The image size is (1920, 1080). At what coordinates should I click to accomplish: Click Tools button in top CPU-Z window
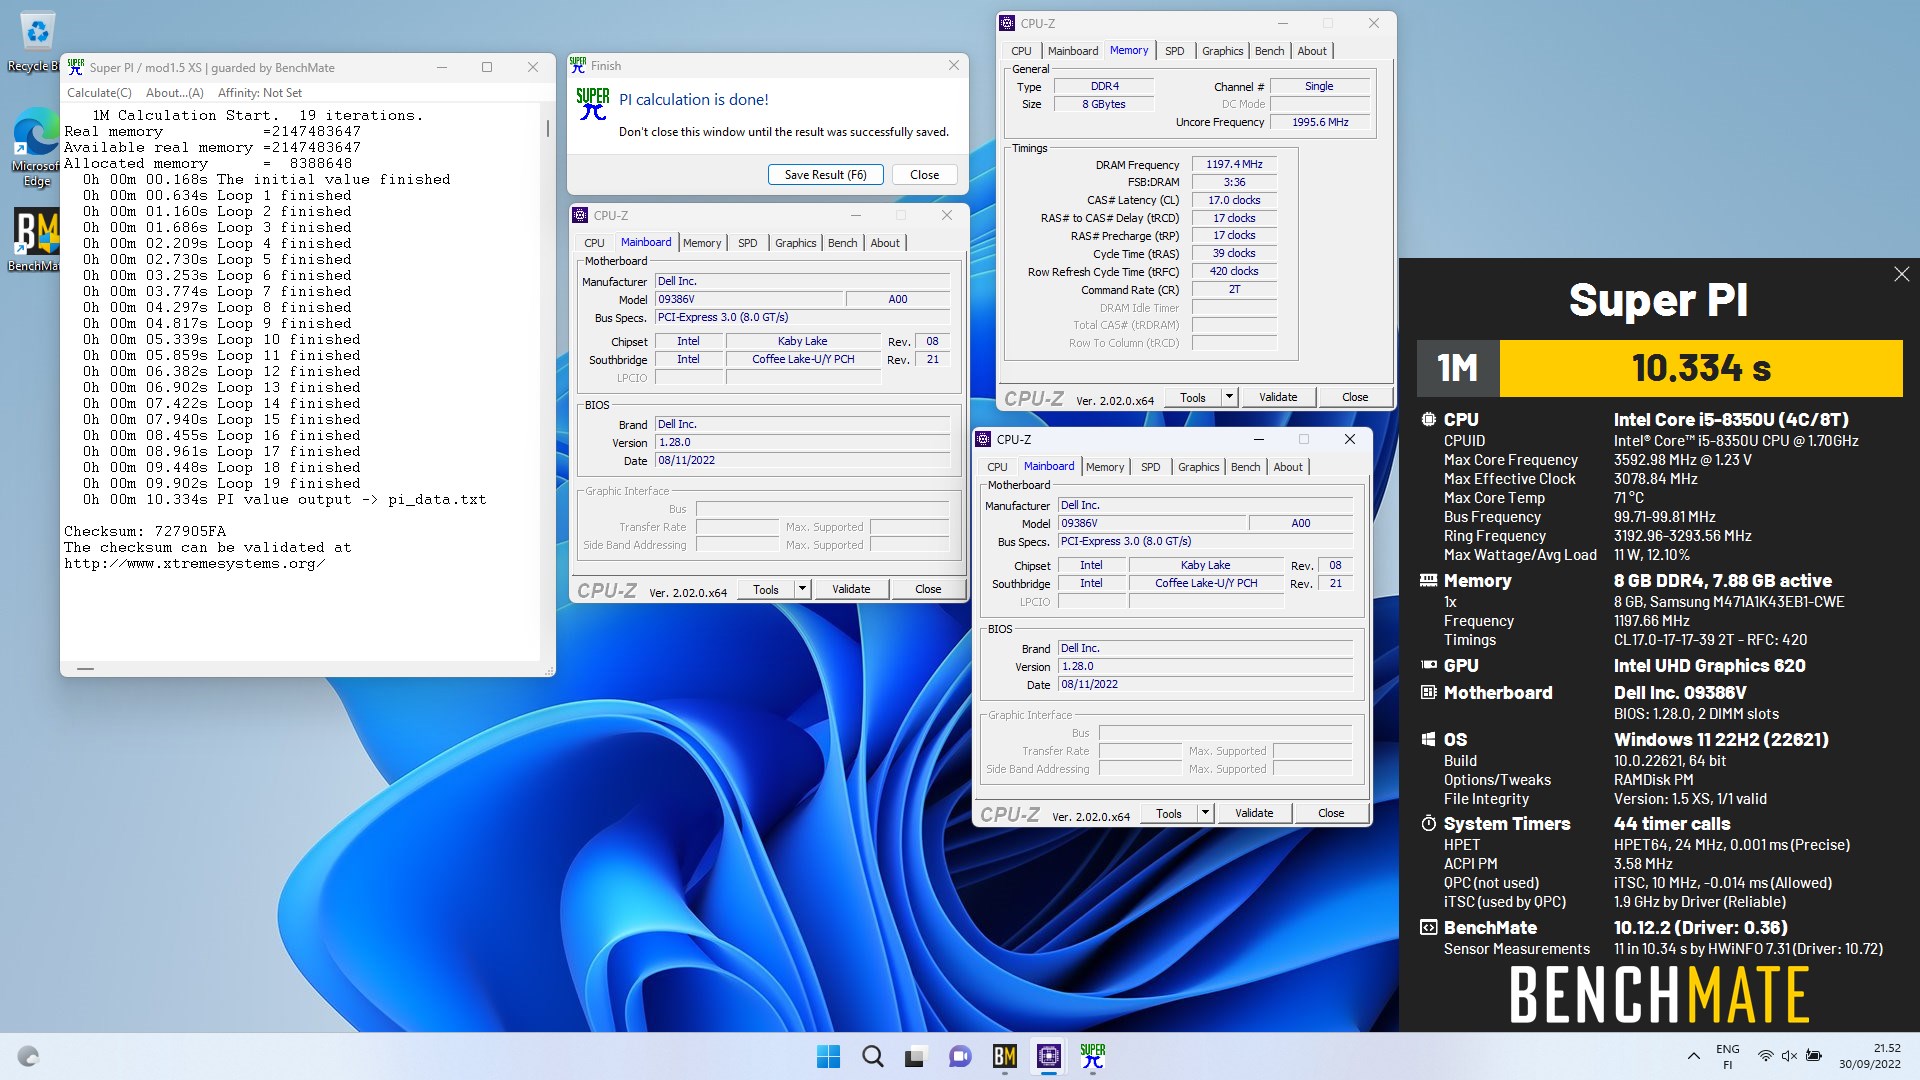tap(1193, 397)
